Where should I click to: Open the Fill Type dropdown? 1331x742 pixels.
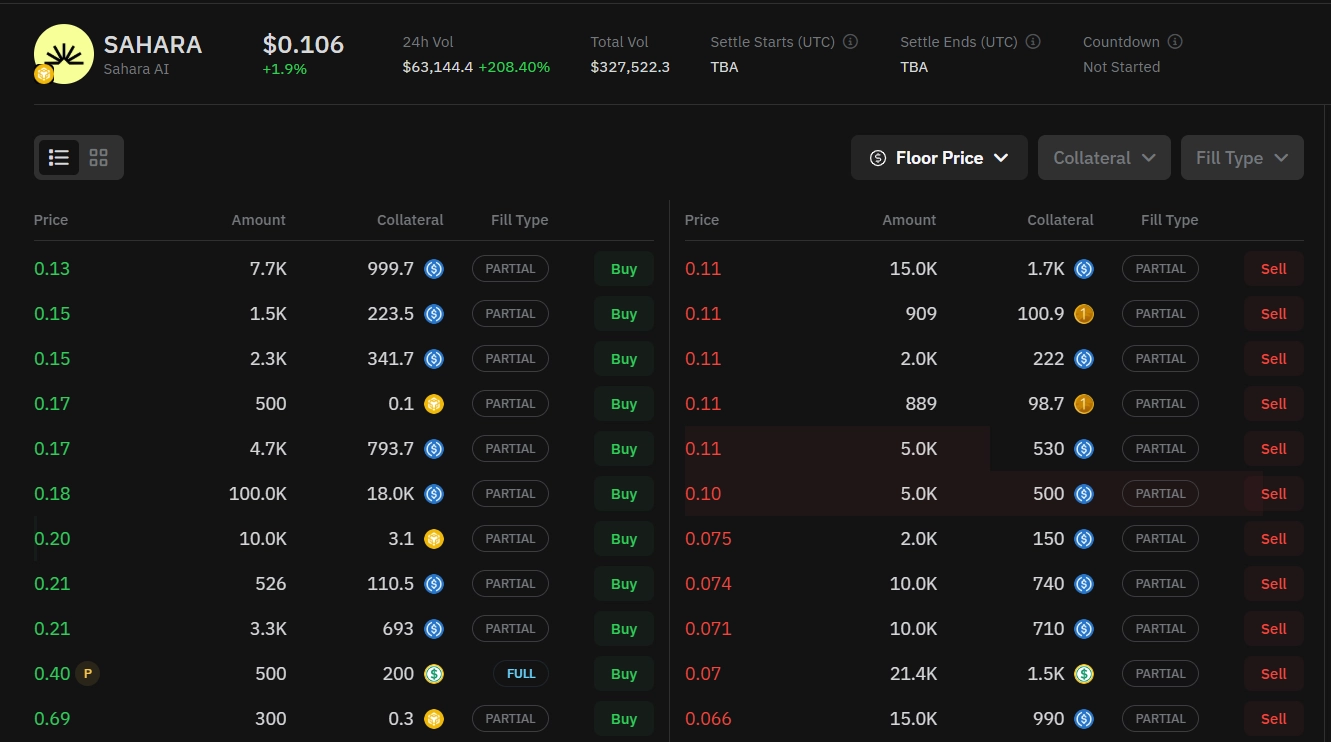point(1242,157)
